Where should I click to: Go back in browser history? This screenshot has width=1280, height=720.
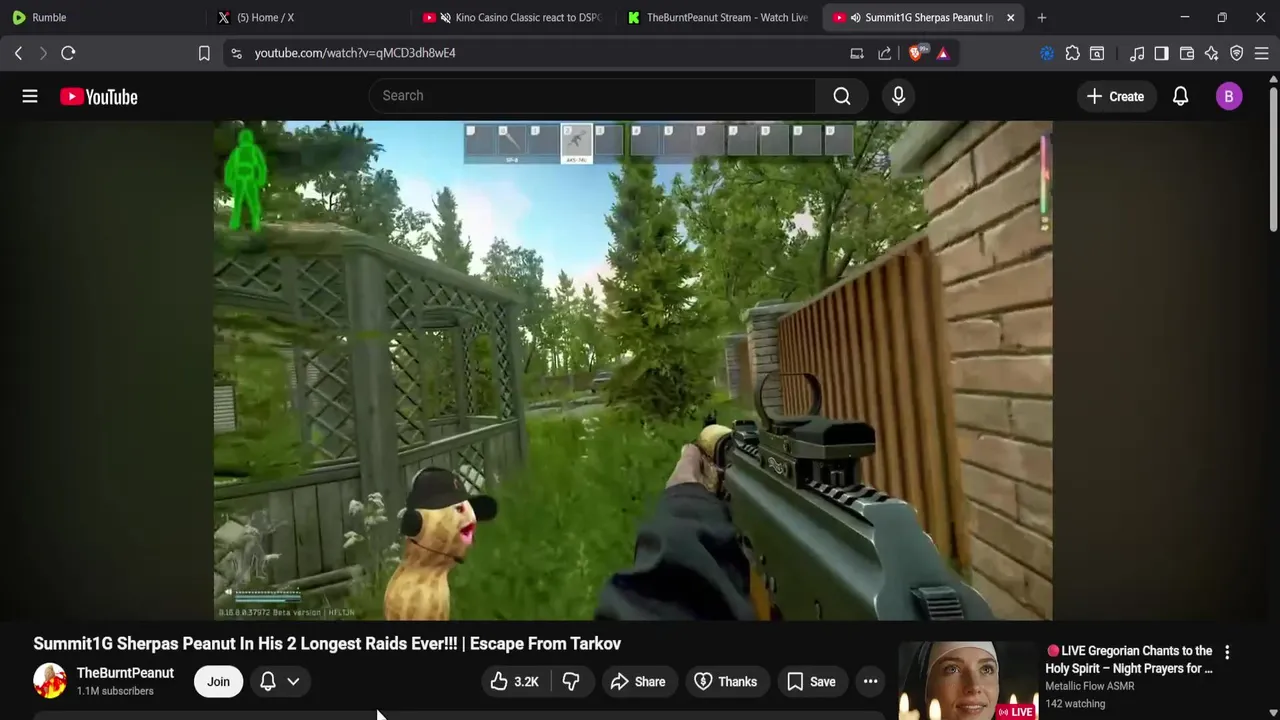pos(18,53)
